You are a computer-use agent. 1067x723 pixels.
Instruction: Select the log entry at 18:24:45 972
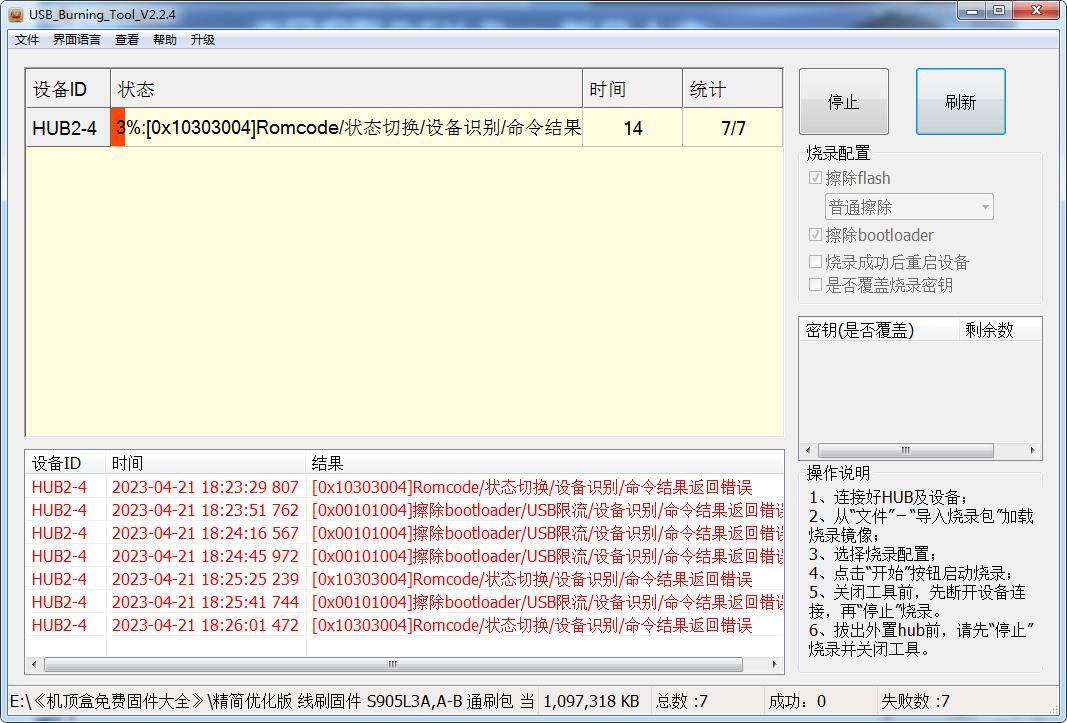click(404, 556)
